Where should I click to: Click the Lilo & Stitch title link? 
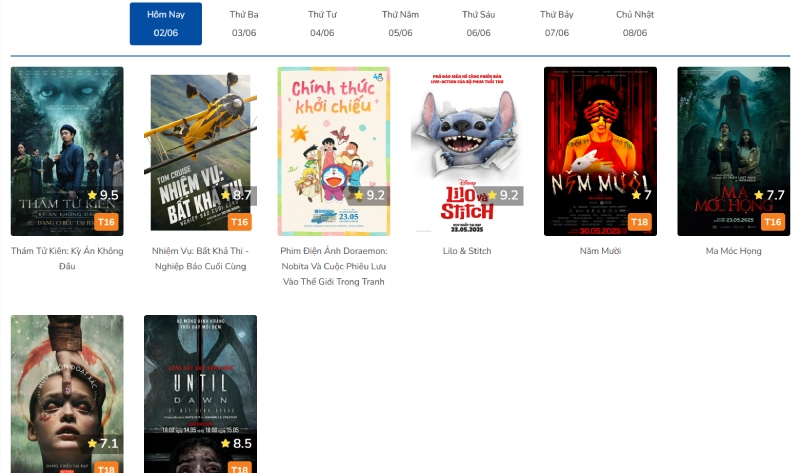pyautogui.click(x=467, y=251)
